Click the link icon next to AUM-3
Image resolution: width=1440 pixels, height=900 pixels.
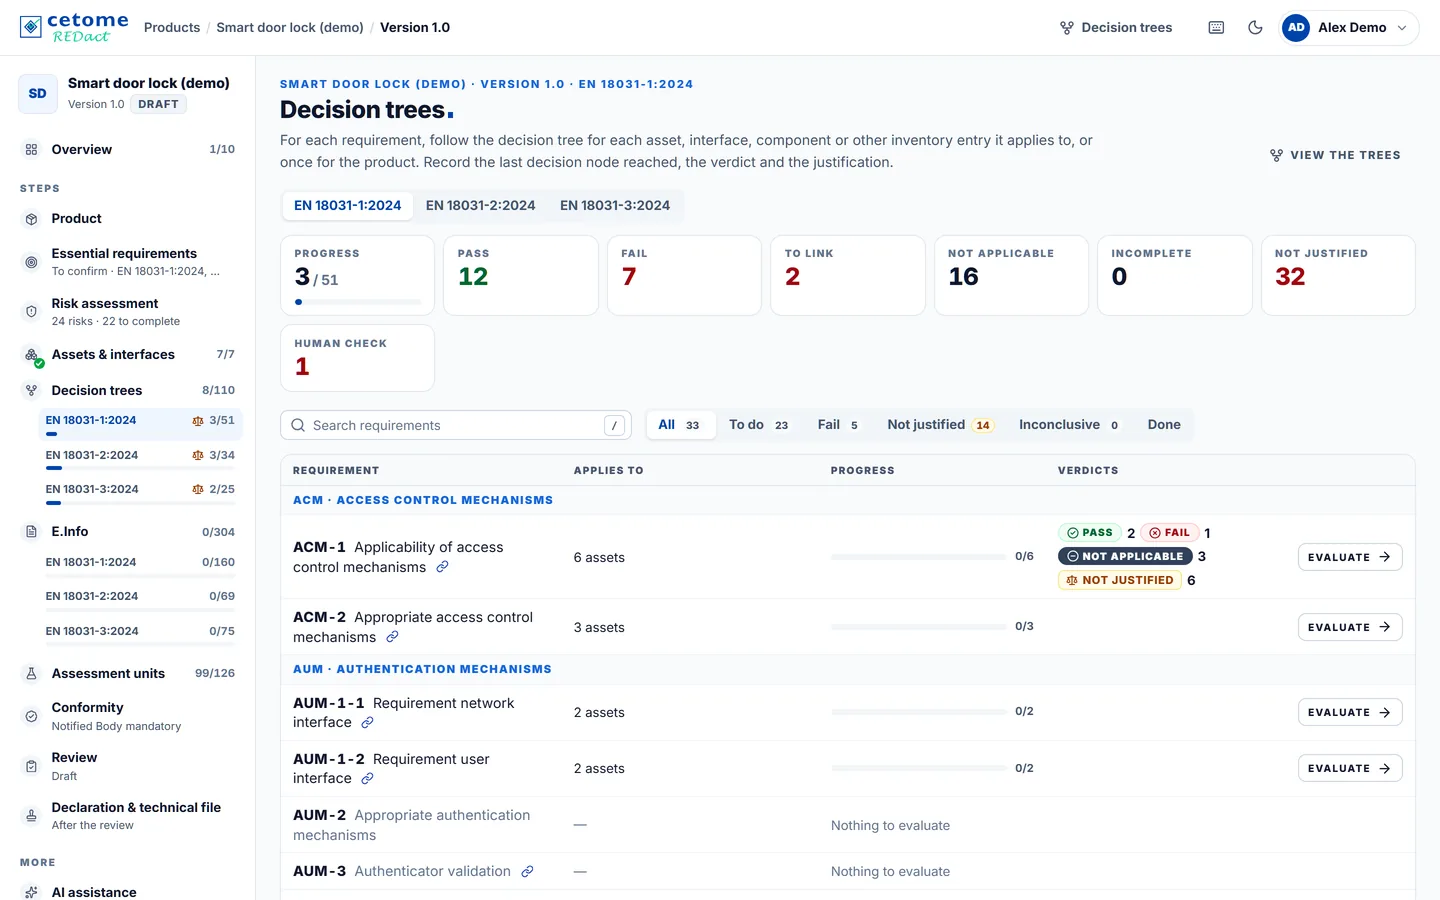(527, 872)
